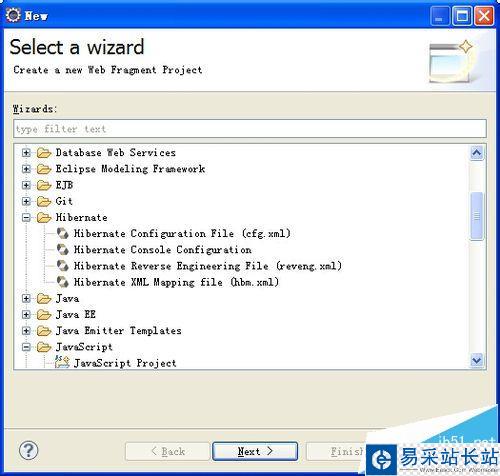Expand the Java EE tree node
This screenshot has width=500, height=476.
26,314
